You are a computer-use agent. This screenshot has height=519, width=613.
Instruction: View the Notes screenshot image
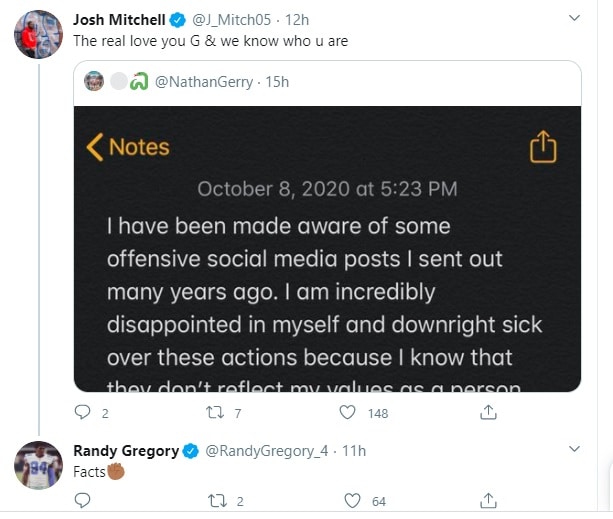point(327,249)
